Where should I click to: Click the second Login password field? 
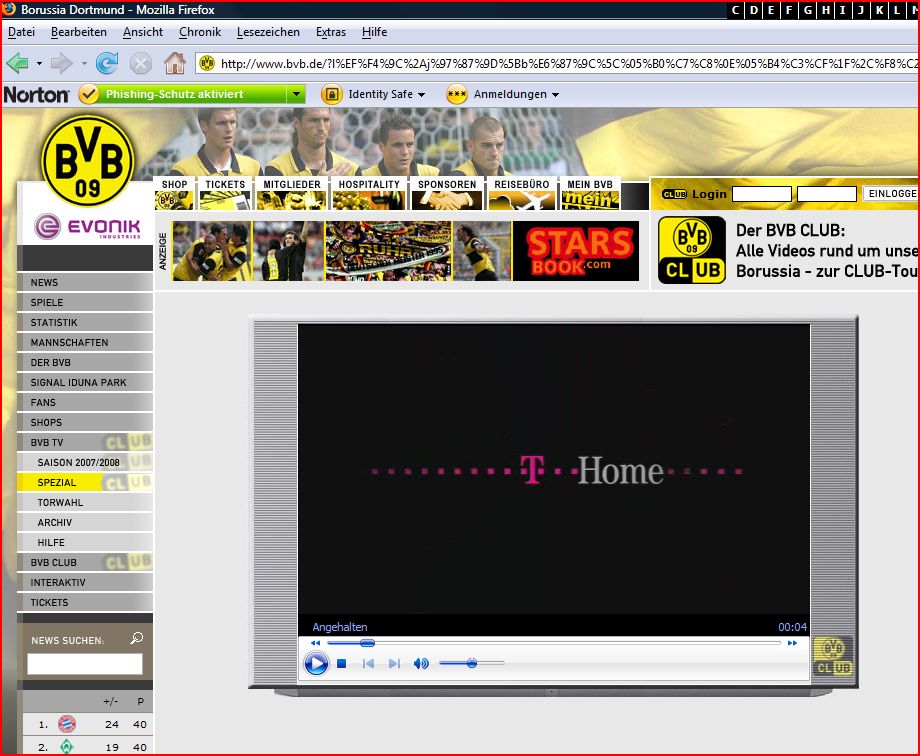[x=827, y=194]
